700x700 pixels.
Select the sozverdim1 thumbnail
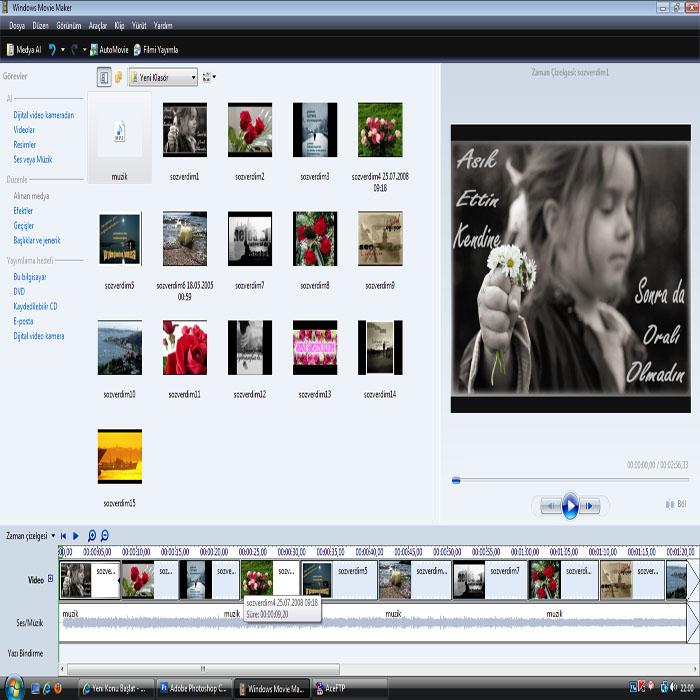pos(184,130)
